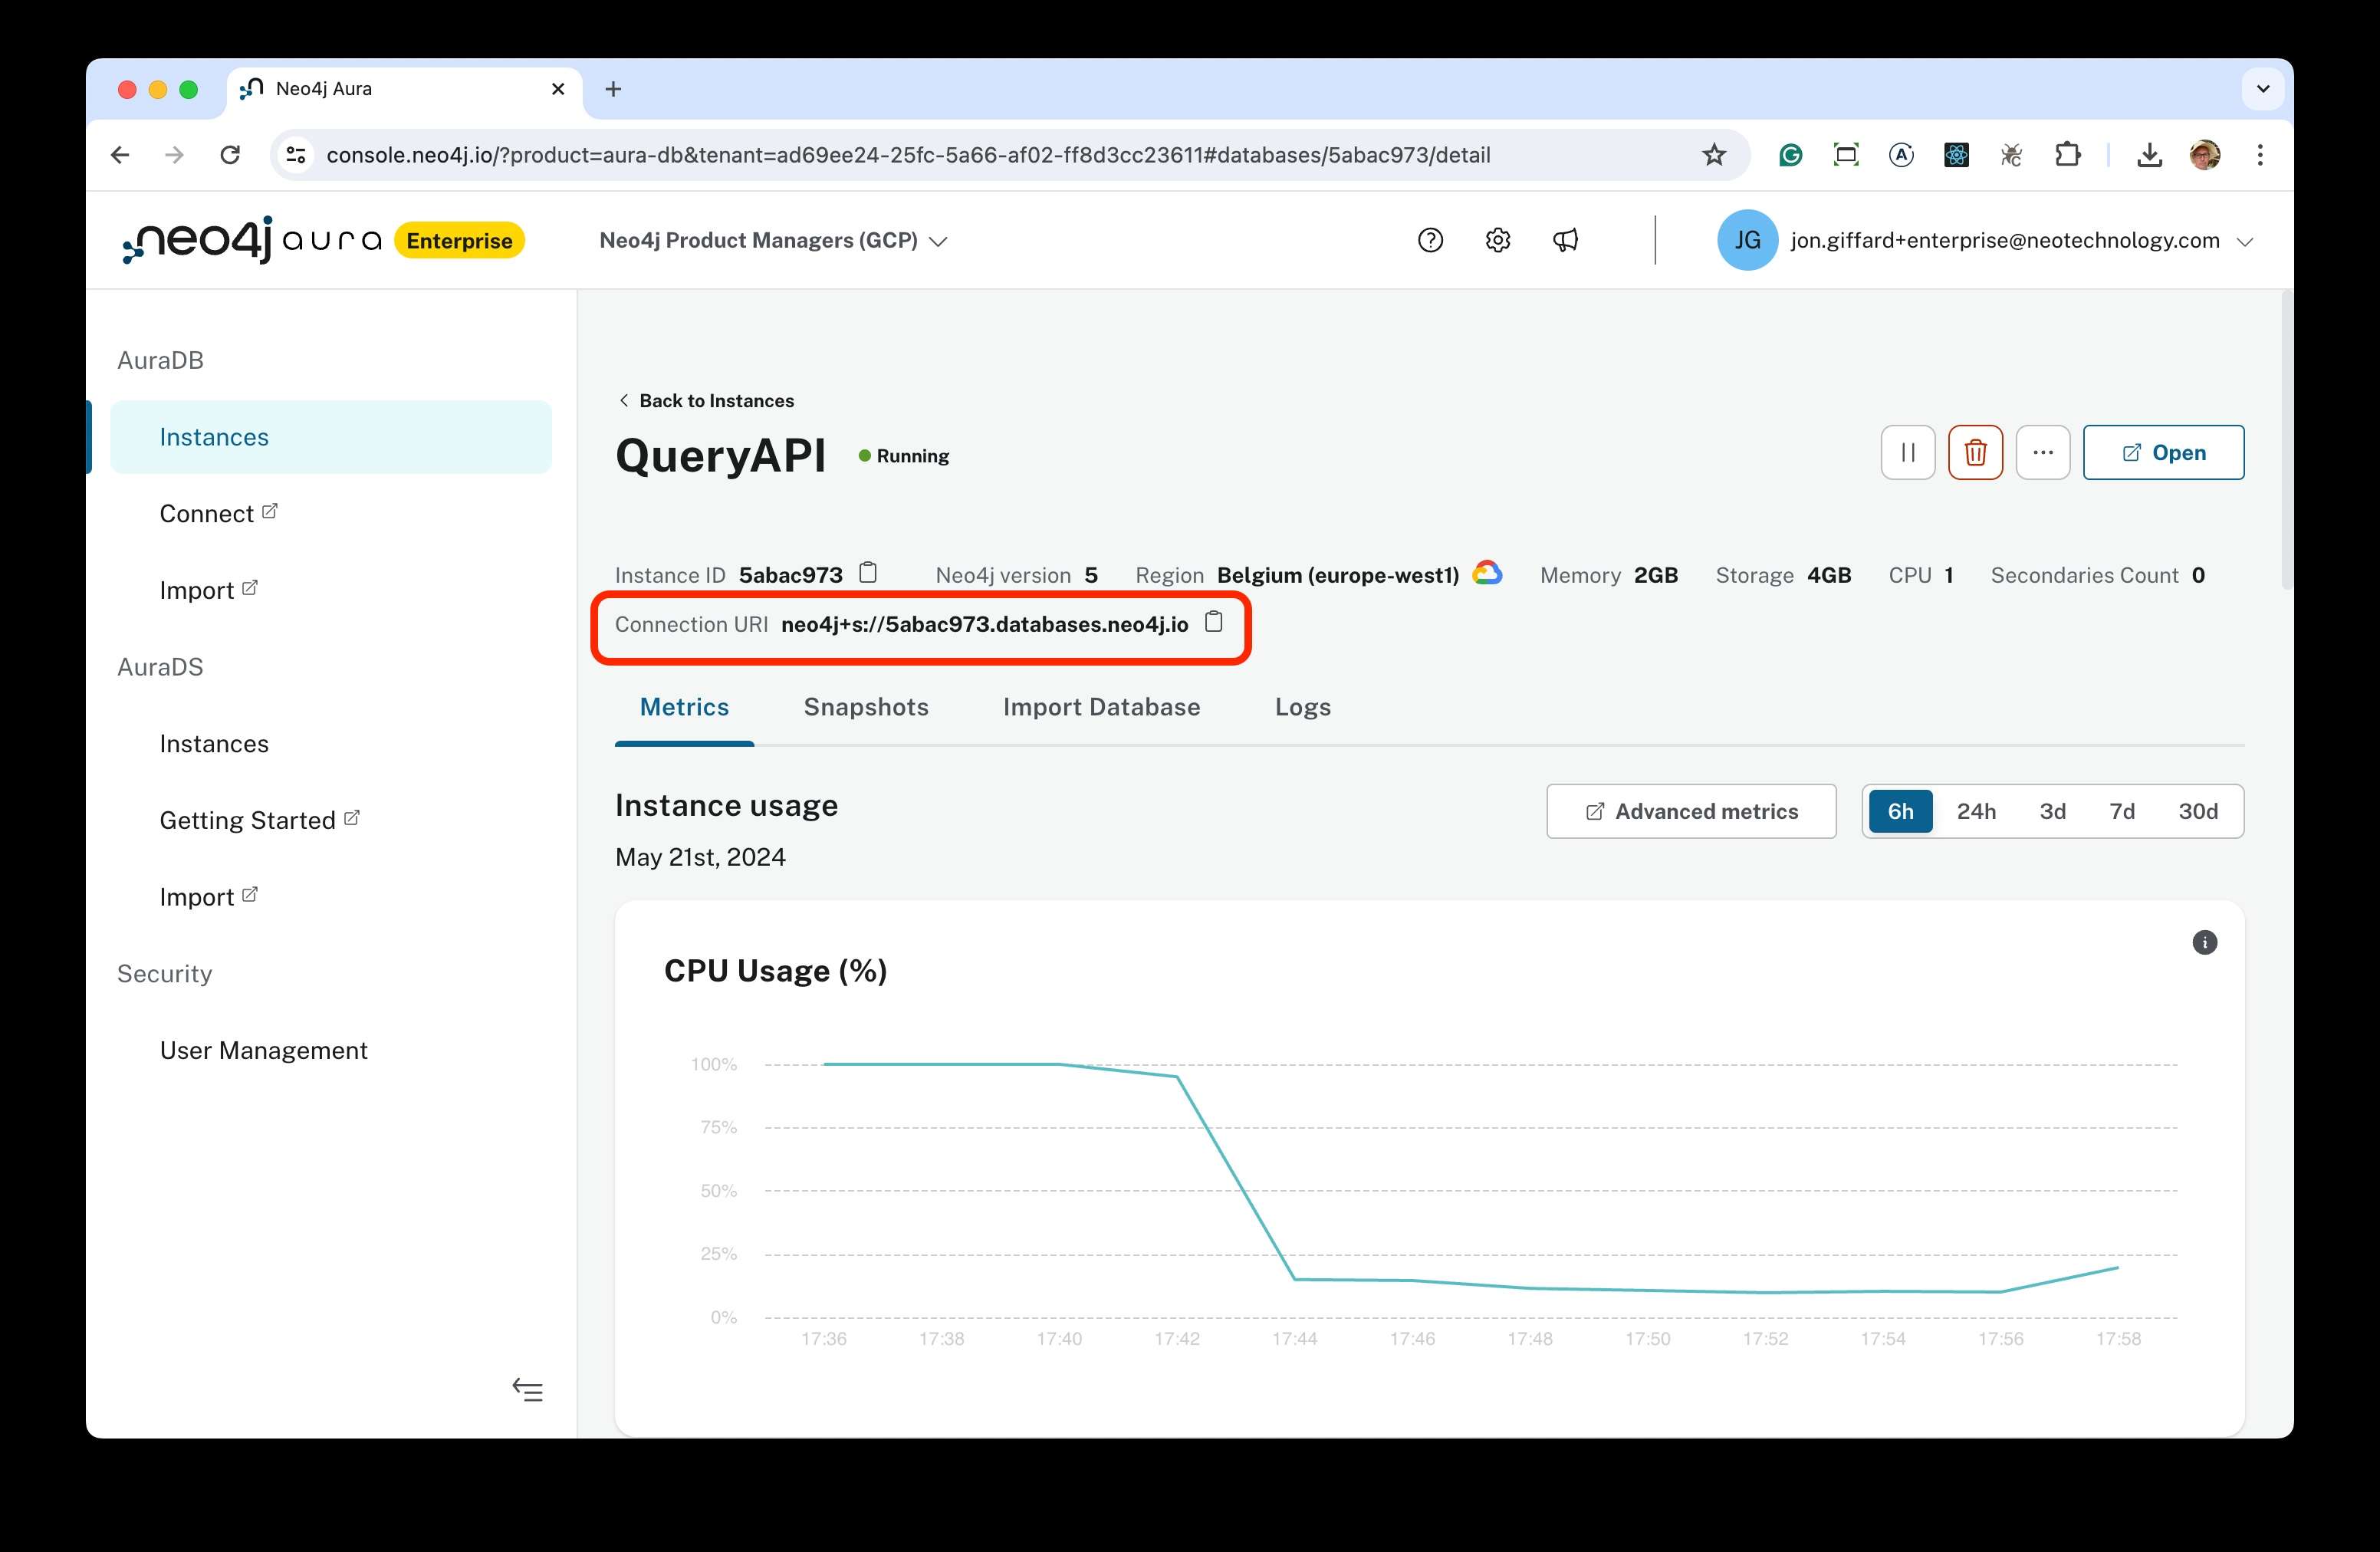Expand the account dropdown chevron

tap(2244, 241)
